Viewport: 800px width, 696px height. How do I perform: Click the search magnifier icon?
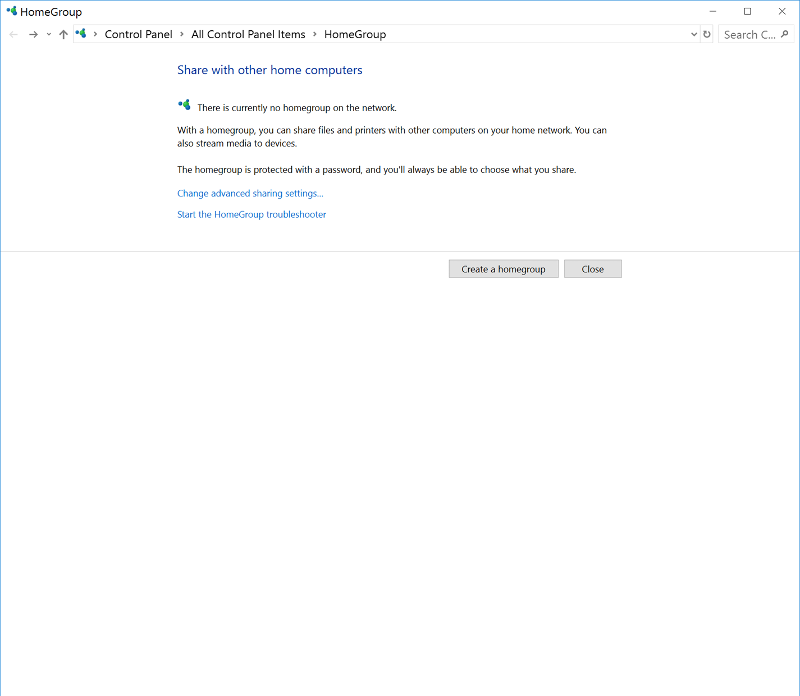785,34
